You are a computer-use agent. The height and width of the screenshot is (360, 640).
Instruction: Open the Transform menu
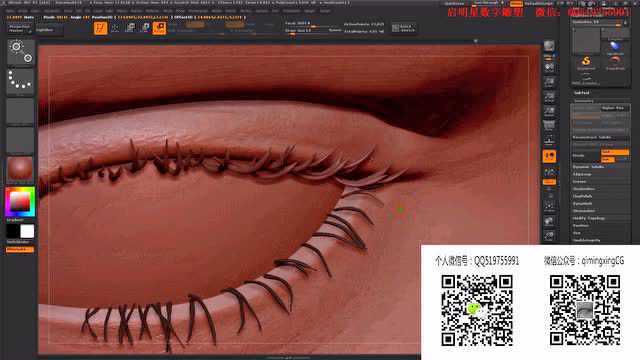[291, 11]
